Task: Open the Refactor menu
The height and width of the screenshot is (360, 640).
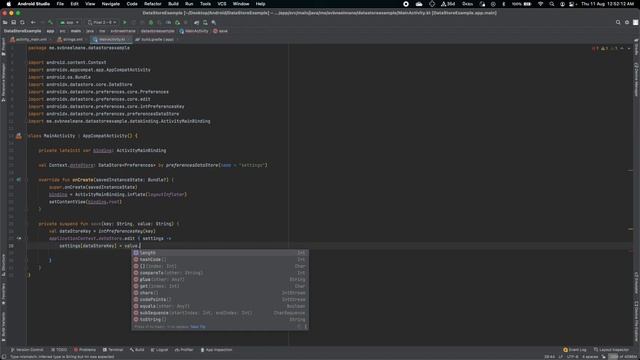Action: coord(153,4)
